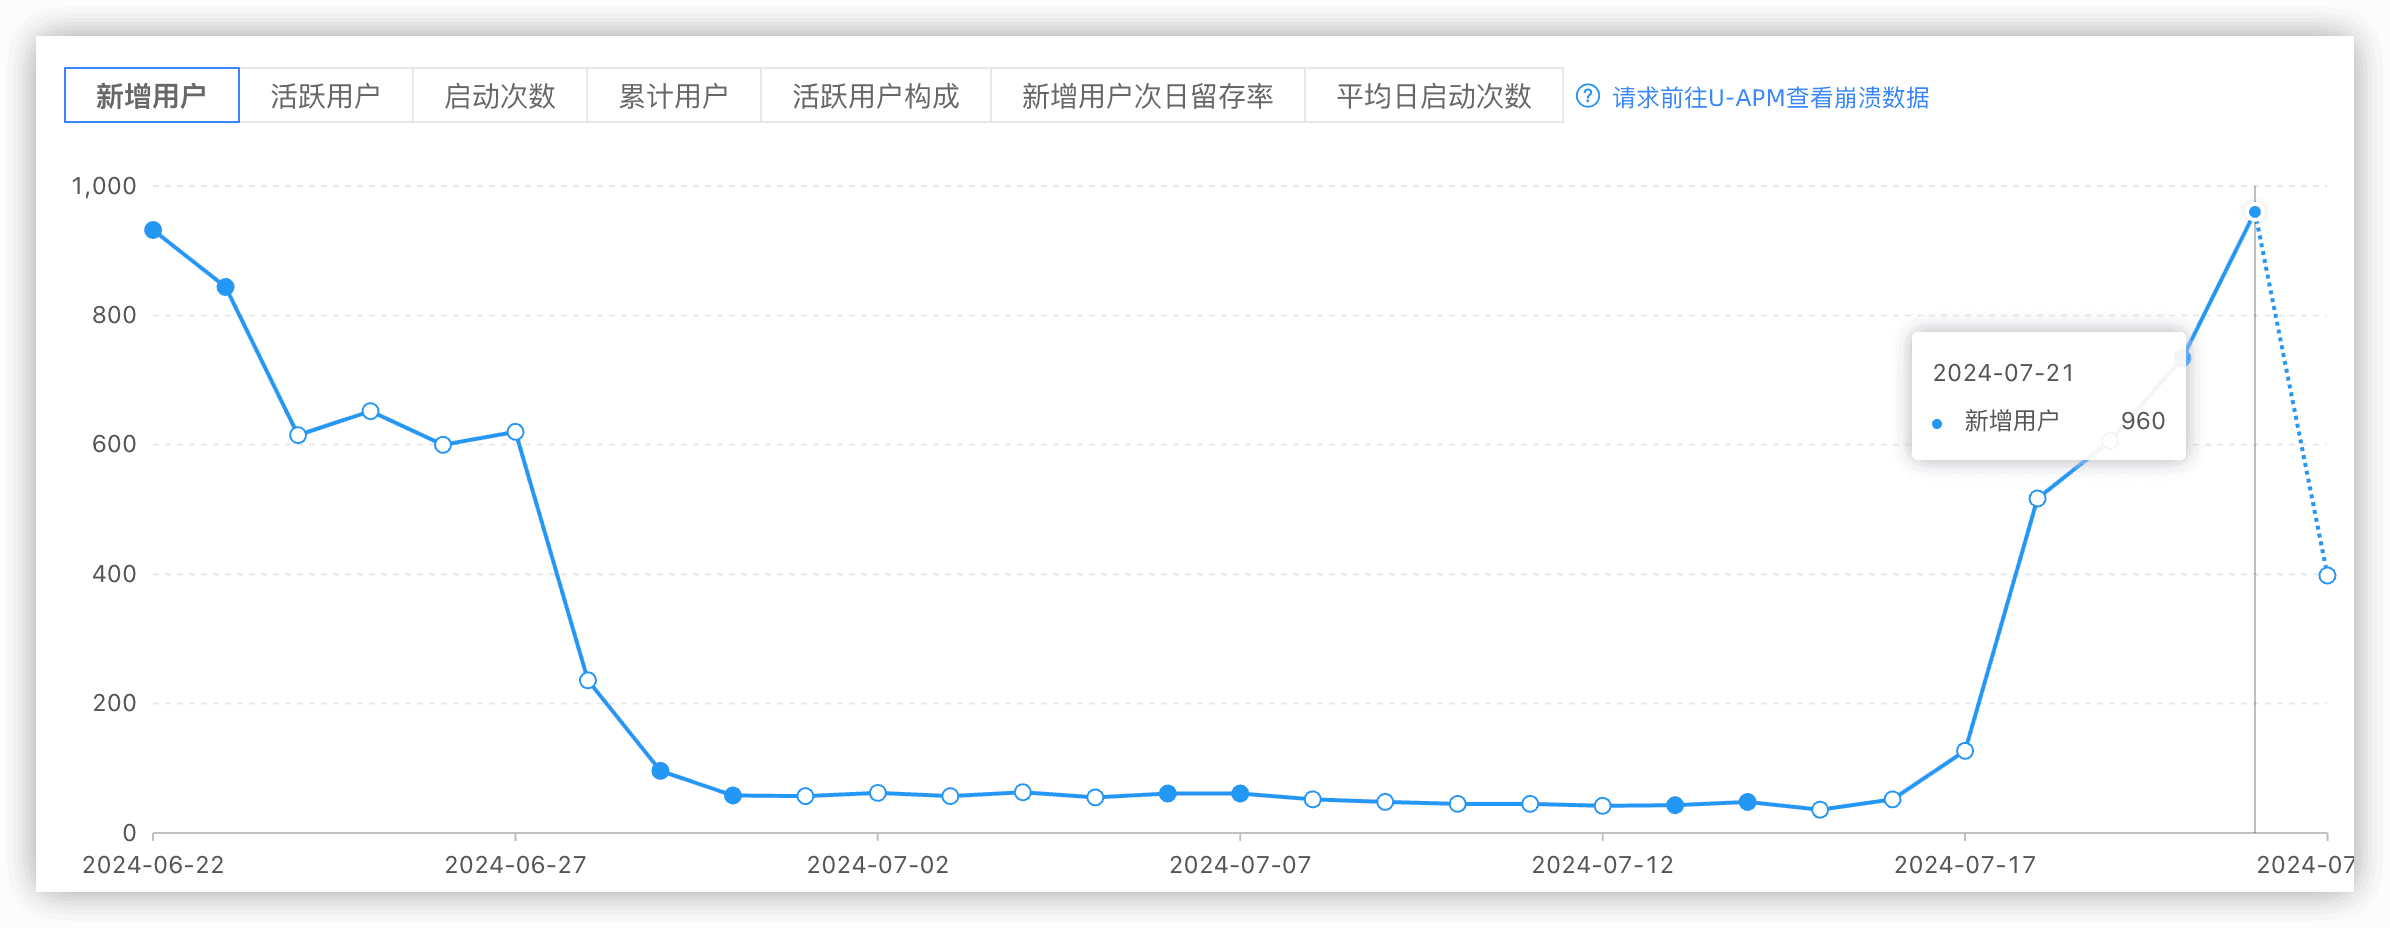This screenshot has width=2390, height=928.
Task: View the 活跃用户构成 tab
Action: coord(875,96)
